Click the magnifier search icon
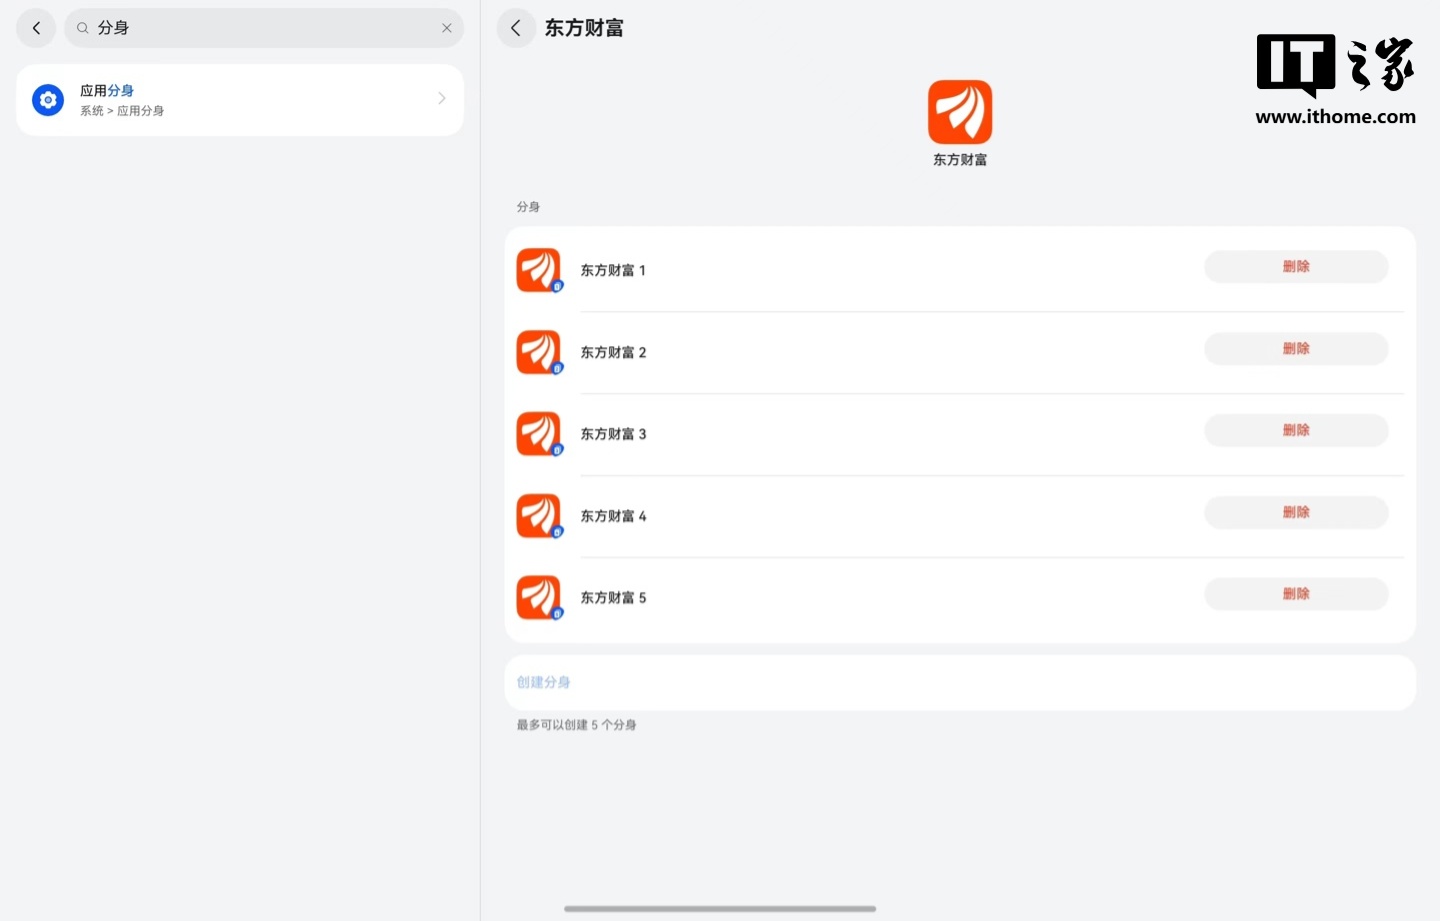 pos(83,28)
